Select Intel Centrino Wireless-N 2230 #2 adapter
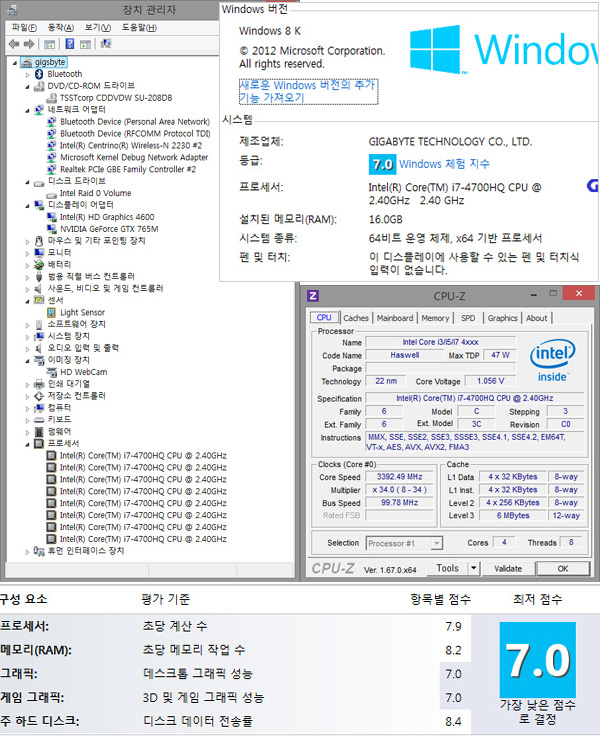Viewport: 600px width, 739px height. (x=131, y=146)
